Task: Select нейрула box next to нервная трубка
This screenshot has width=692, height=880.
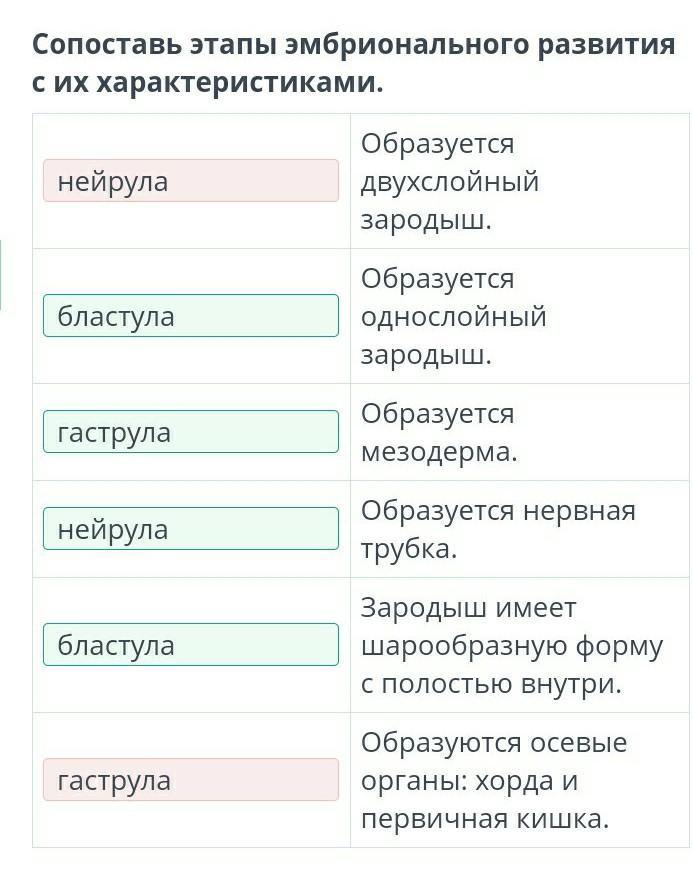Action: pyautogui.click(x=190, y=529)
